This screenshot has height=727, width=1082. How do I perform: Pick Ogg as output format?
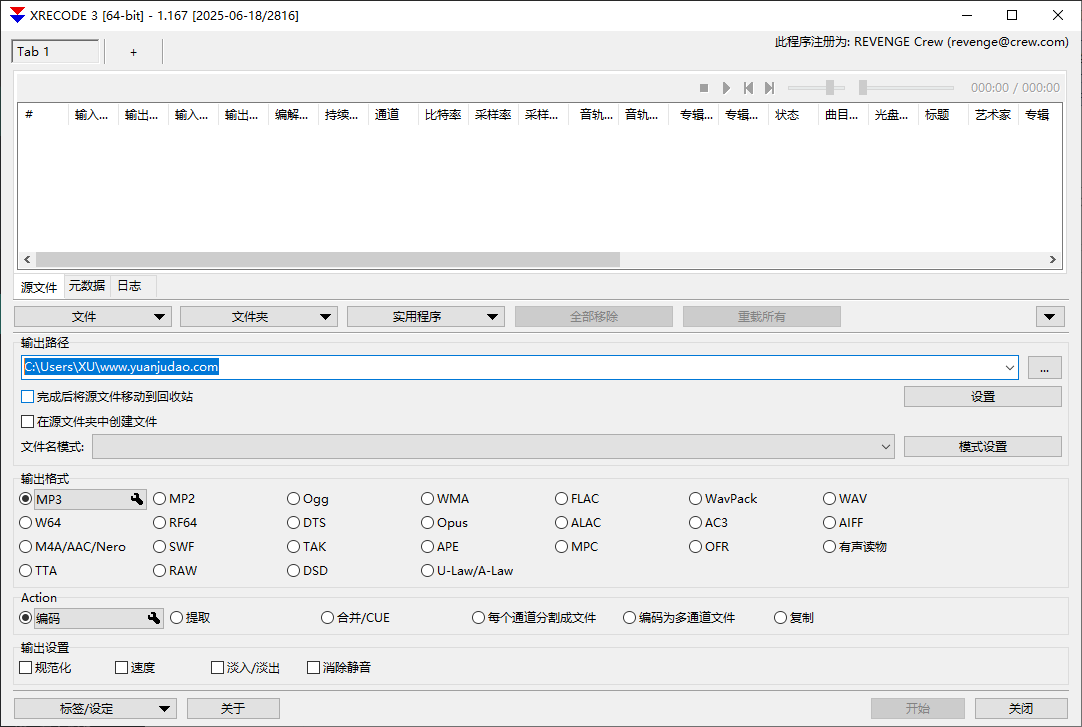click(308, 499)
